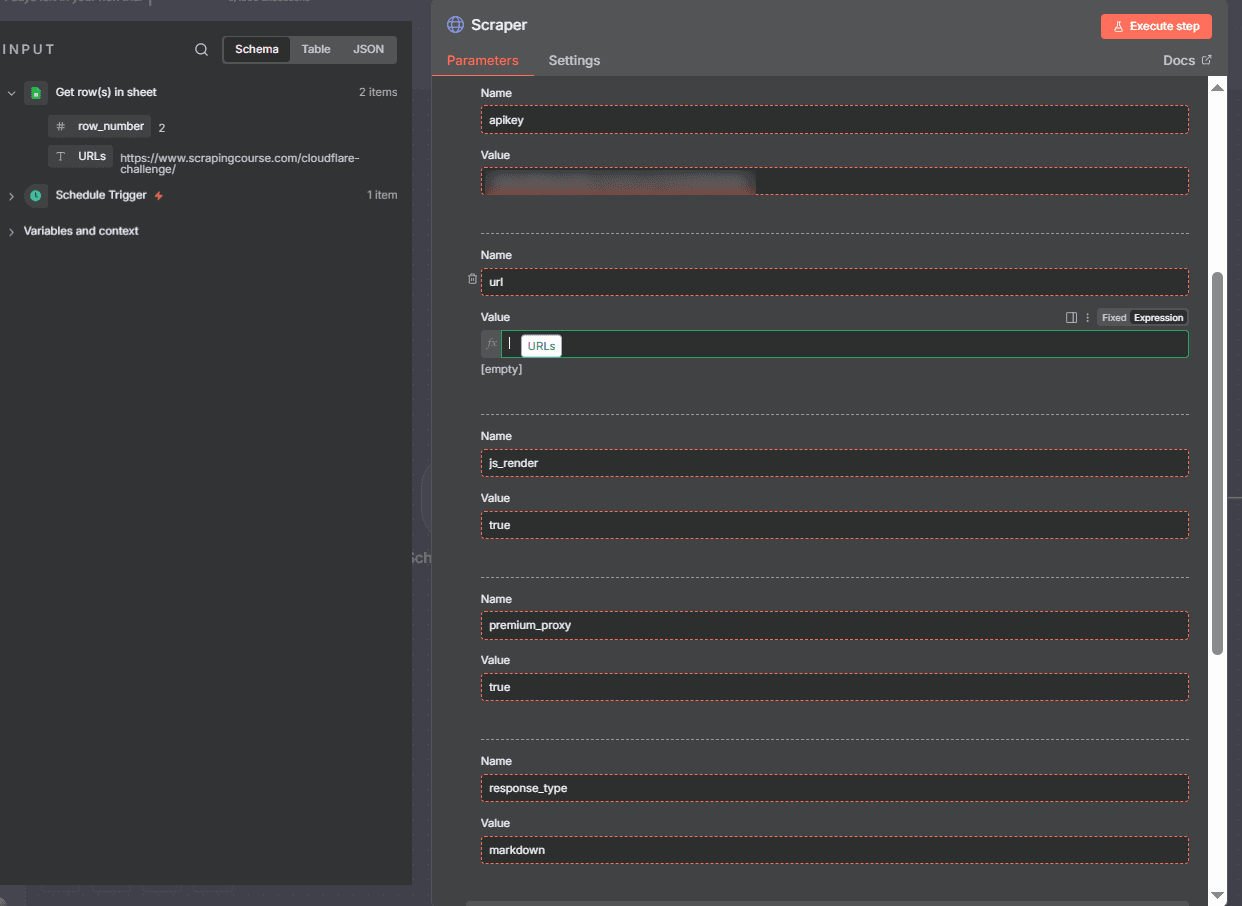Click the Name field containing apikey
The height and width of the screenshot is (906, 1242).
(x=835, y=120)
